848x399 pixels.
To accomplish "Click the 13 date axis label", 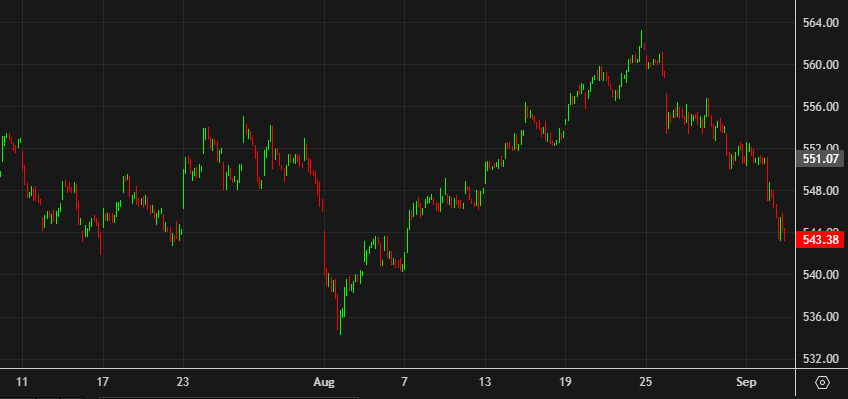I will [485, 382].
